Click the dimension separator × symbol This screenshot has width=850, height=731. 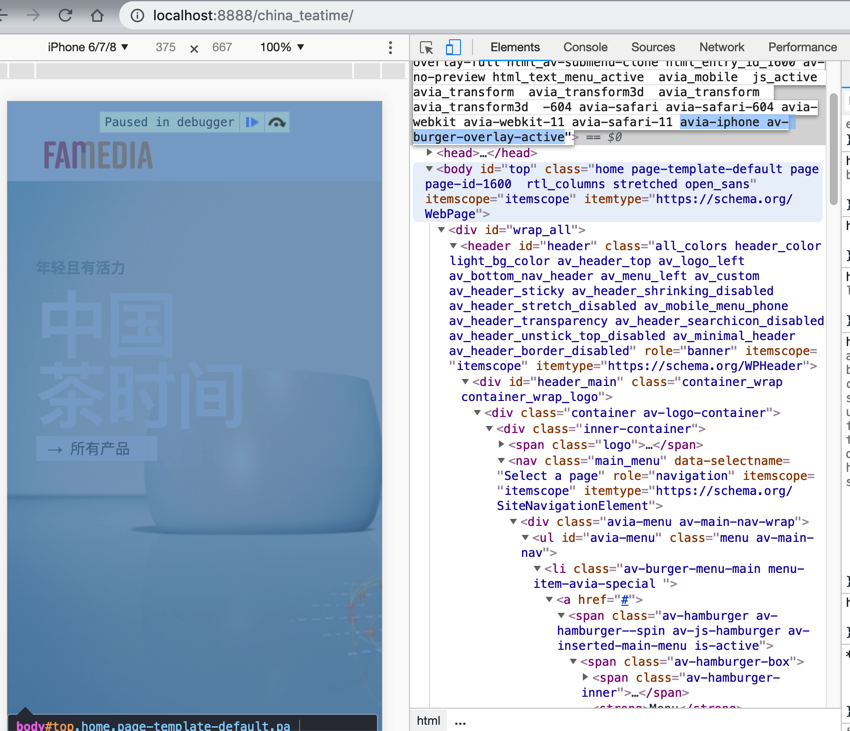[194, 48]
